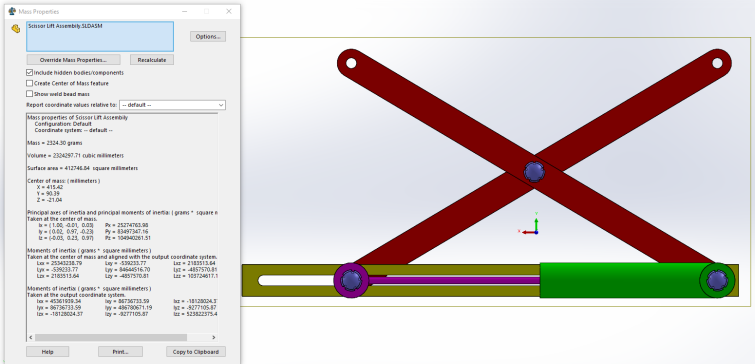The width and height of the screenshot is (755, 364).
Task: Click the top-right hole of the scissor arm
Action: click(717, 63)
